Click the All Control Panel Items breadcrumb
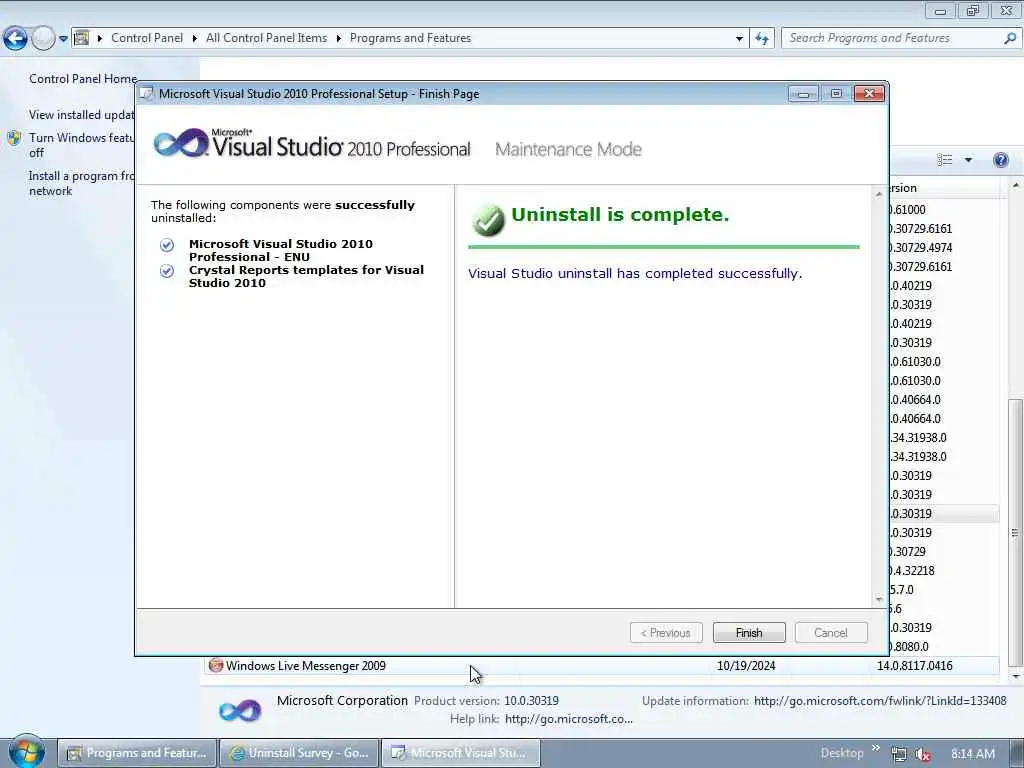The width and height of the screenshot is (1024, 768). click(x=266, y=38)
